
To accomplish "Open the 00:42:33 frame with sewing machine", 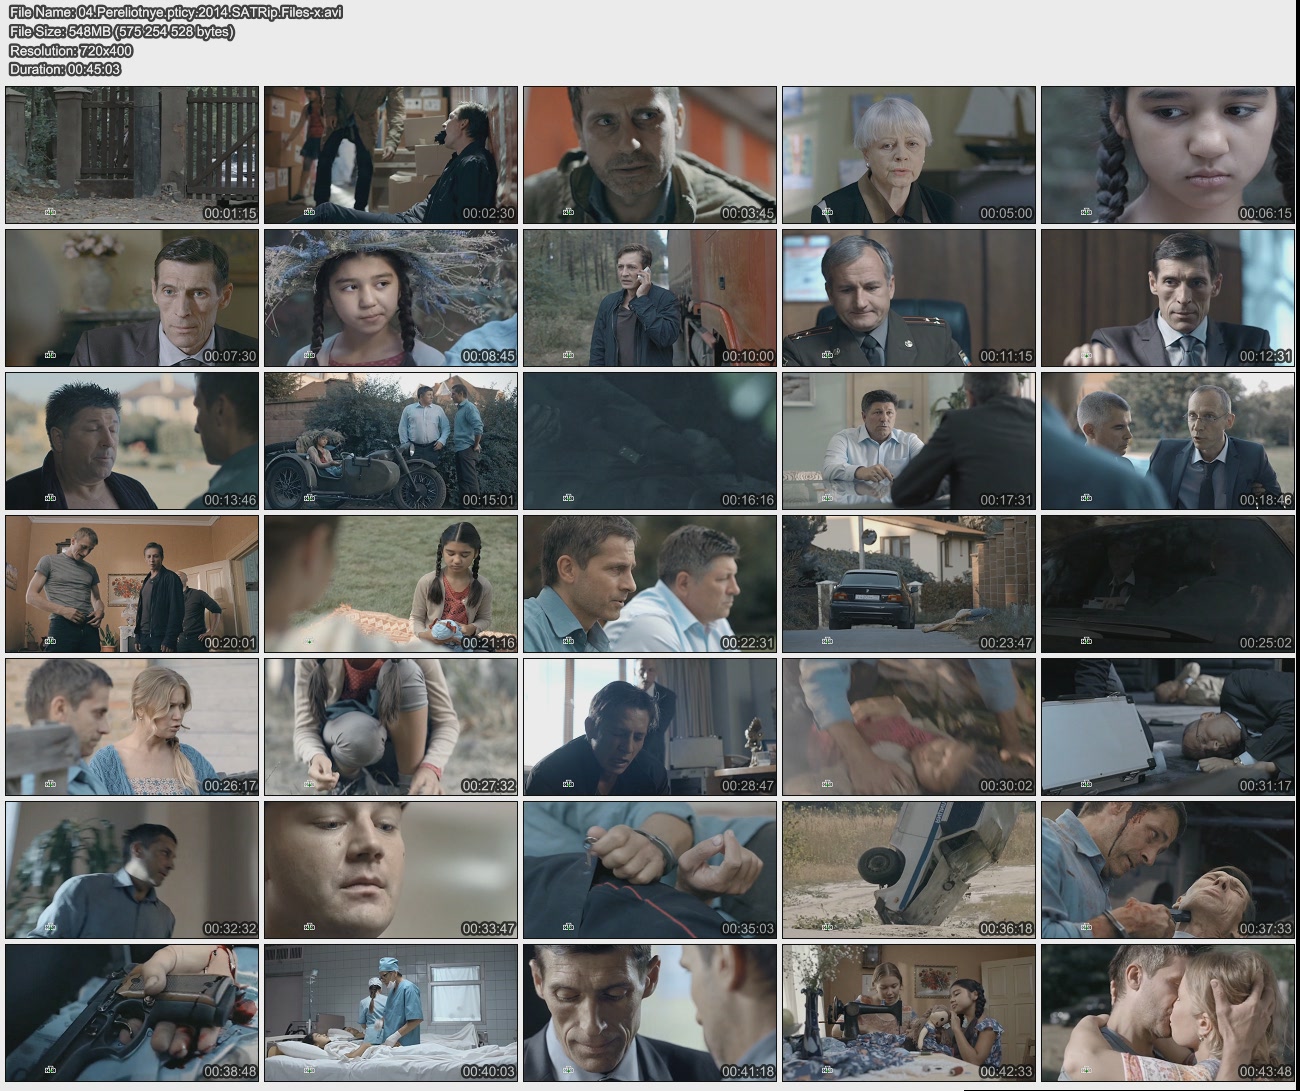I will point(908,1013).
